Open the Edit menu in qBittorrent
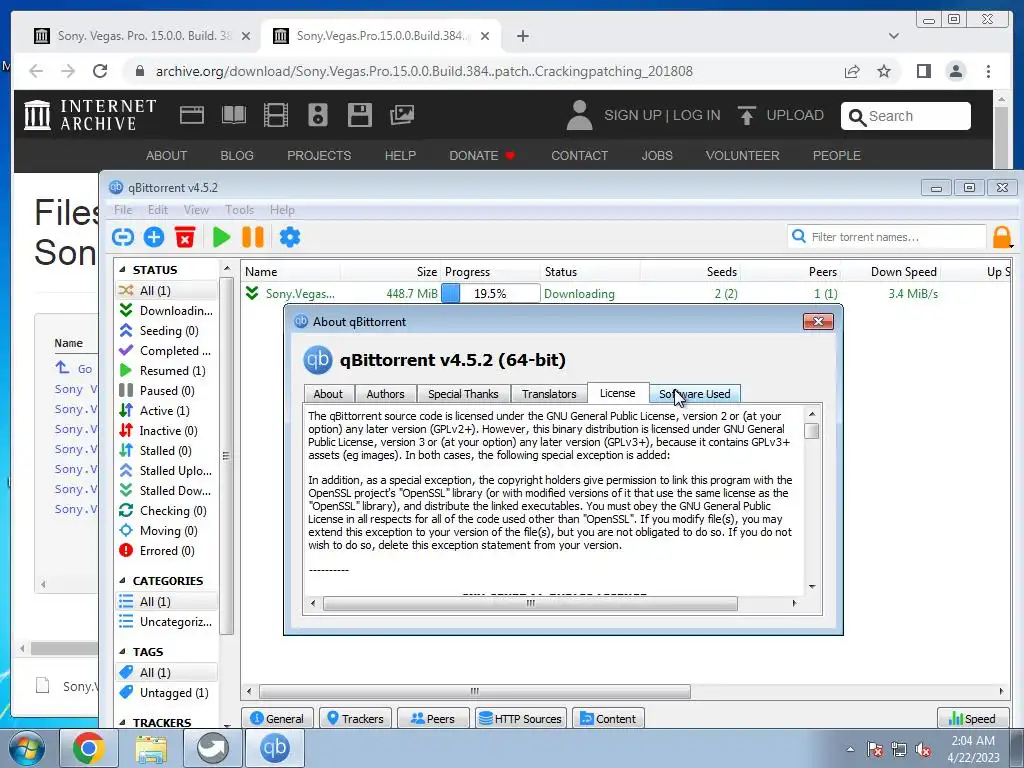Viewport: 1024px width, 768px height. coord(157,210)
